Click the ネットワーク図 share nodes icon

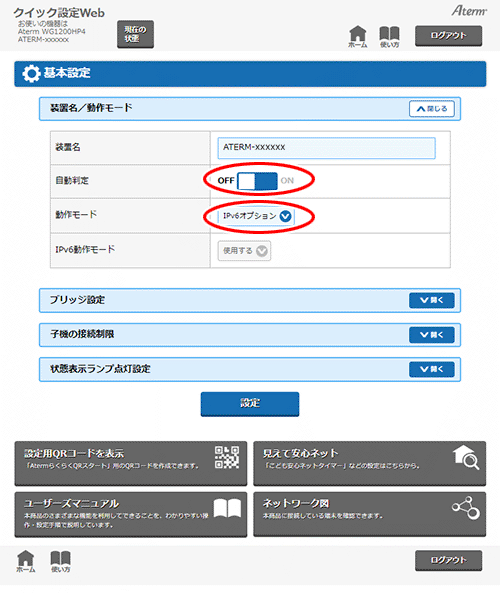[466, 508]
